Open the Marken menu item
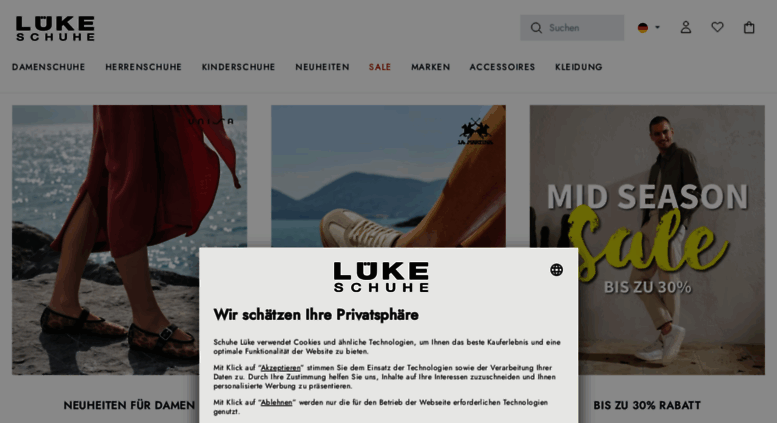Screen dimensions: 777x423 [x=431, y=67]
